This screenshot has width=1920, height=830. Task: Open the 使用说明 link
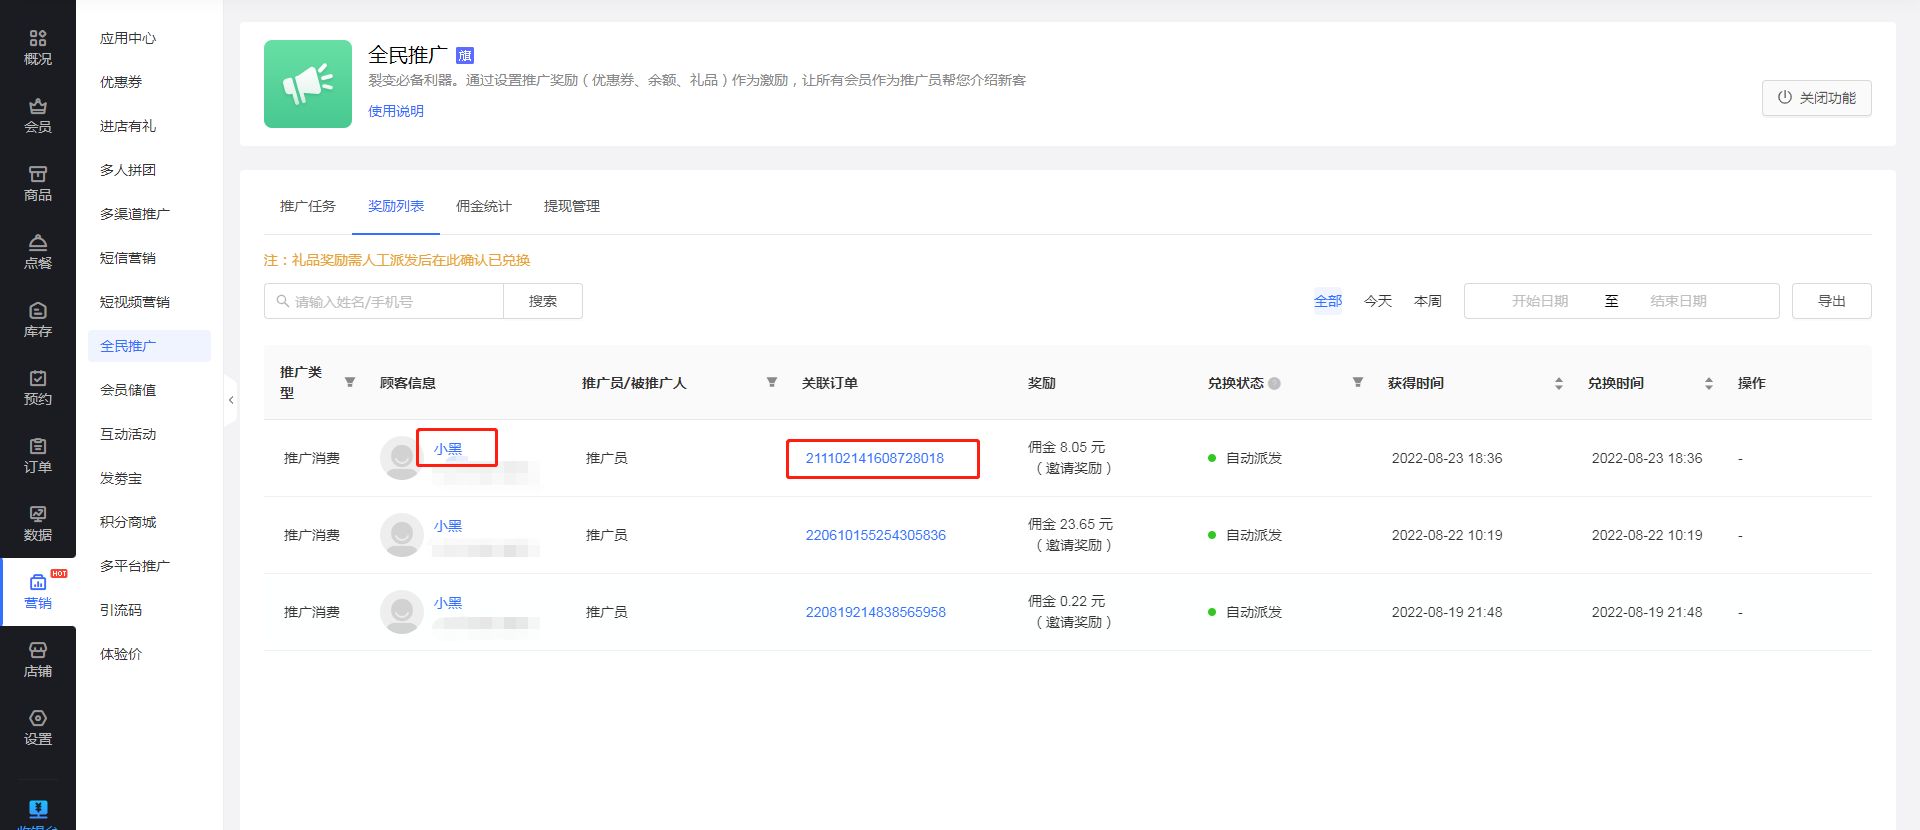[396, 111]
